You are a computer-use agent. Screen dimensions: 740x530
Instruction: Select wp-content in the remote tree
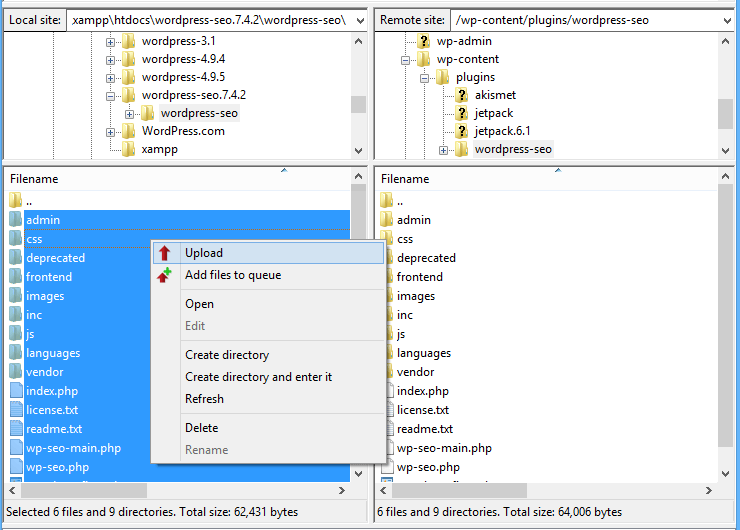[x=468, y=59]
